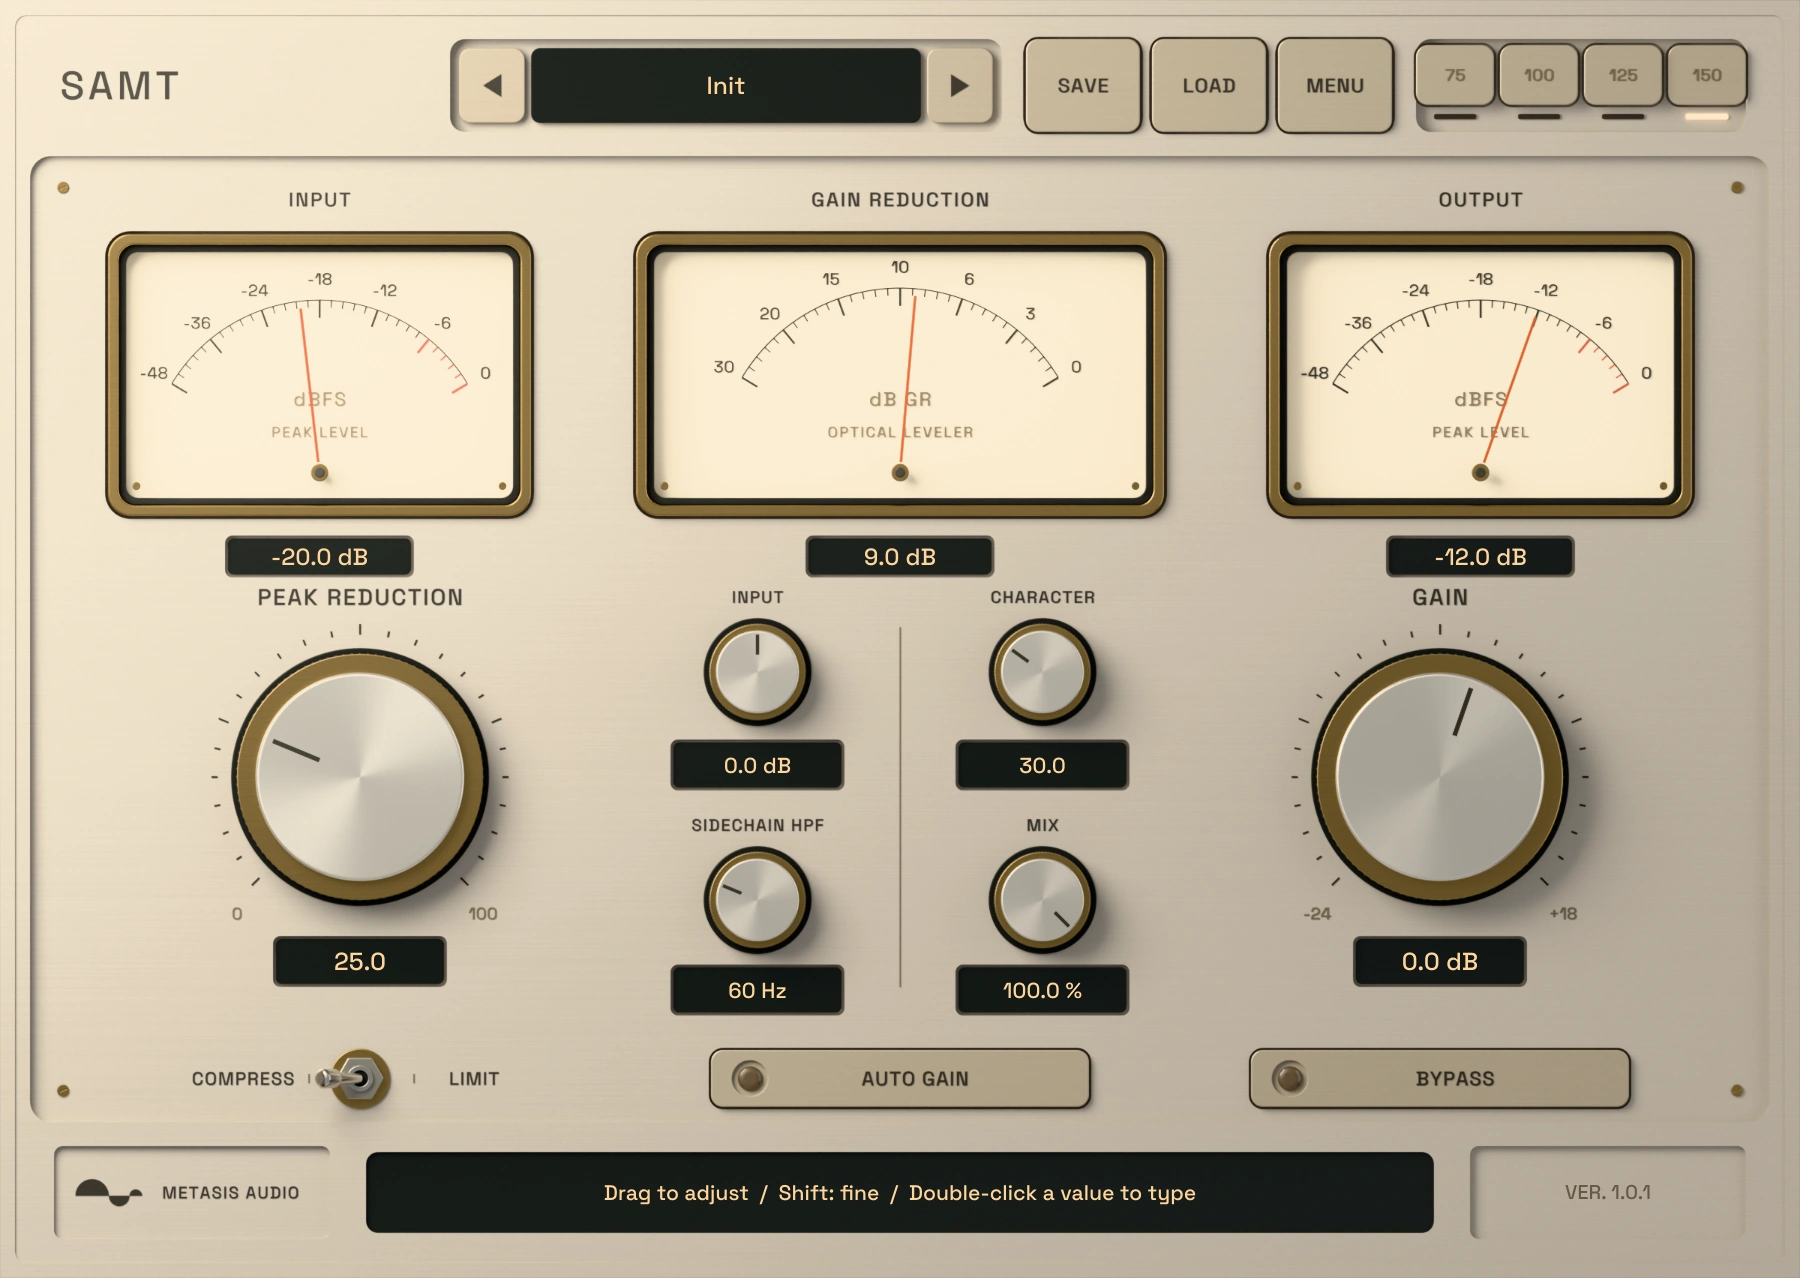Viewport: 1800px width, 1278px height.
Task: Open the Init preset name display
Action: [725, 86]
